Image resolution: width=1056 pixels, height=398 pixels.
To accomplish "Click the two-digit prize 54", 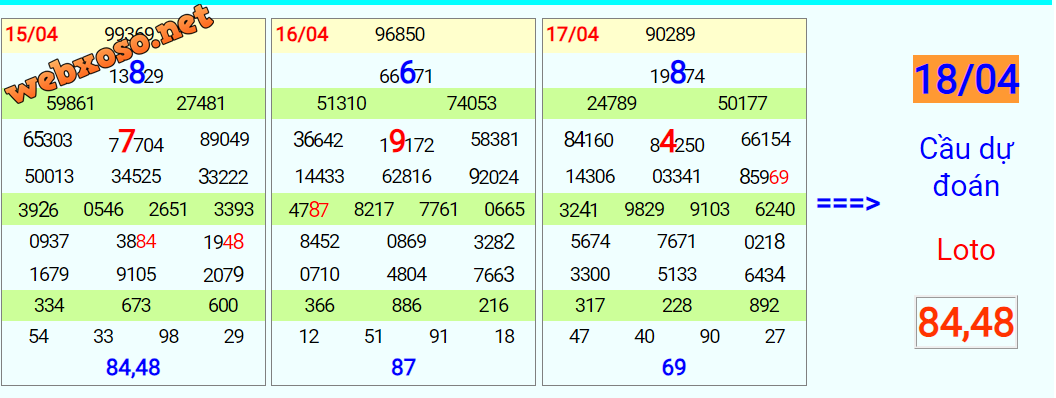I will pyautogui.click(x=38, y=337).
